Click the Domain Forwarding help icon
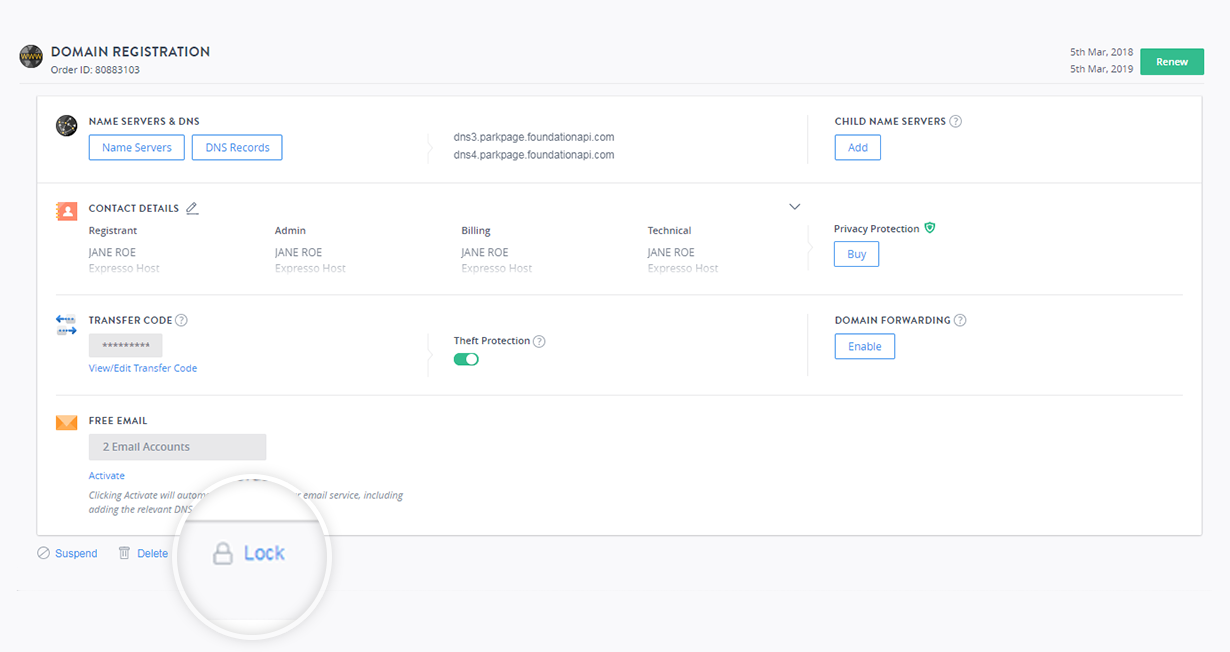The width and height of the screenshot is (1230, 652). [x=960, y=321]
